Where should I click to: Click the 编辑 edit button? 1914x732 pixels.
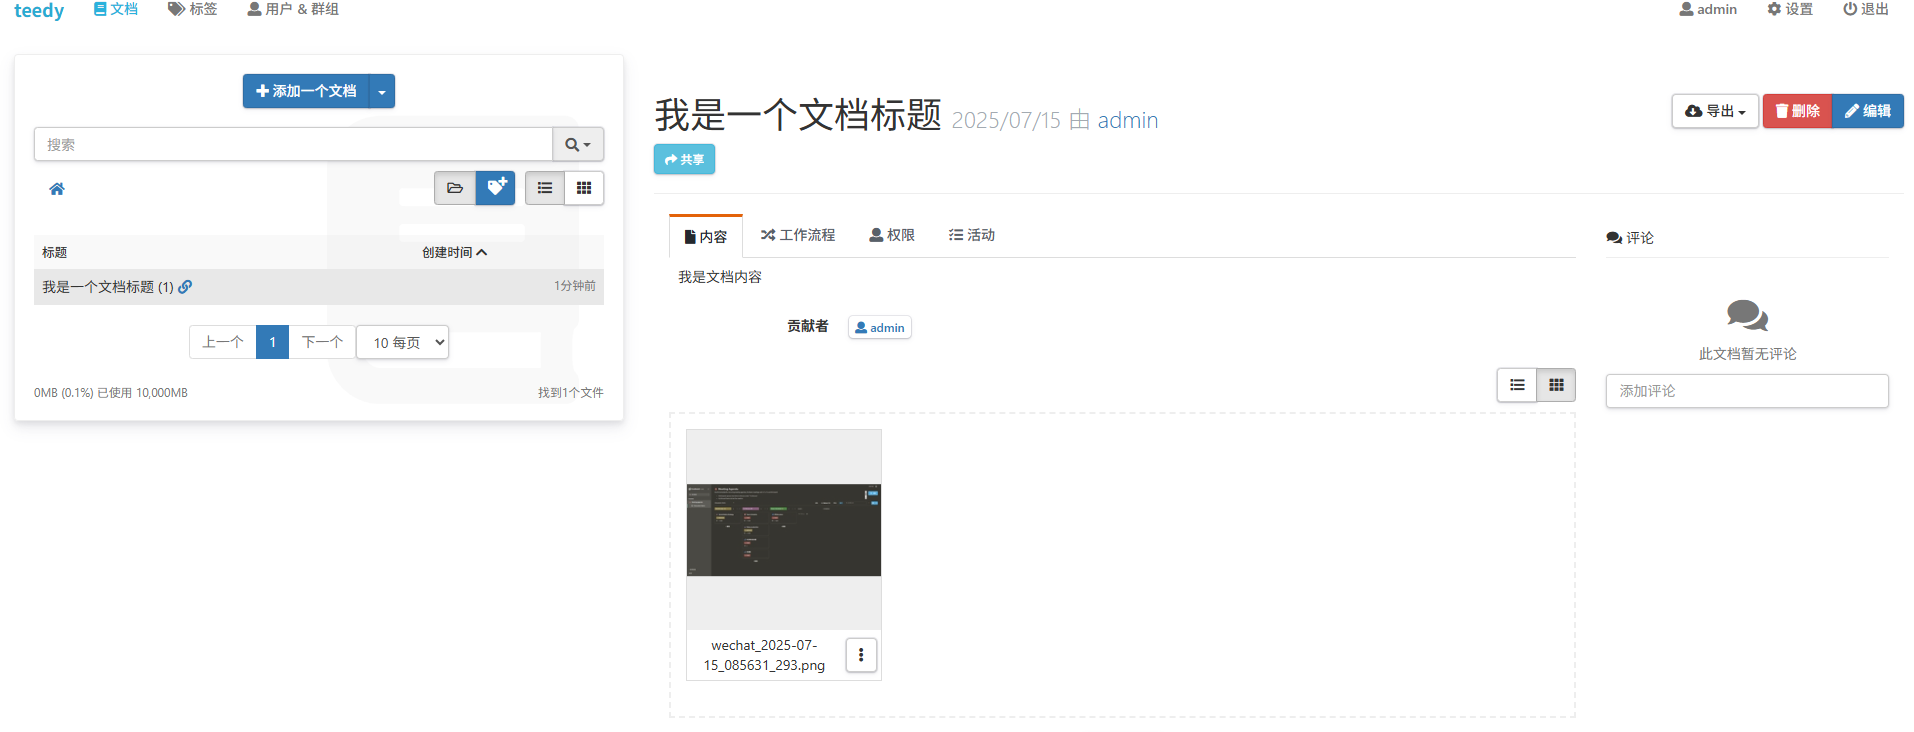pos(1868,111)
